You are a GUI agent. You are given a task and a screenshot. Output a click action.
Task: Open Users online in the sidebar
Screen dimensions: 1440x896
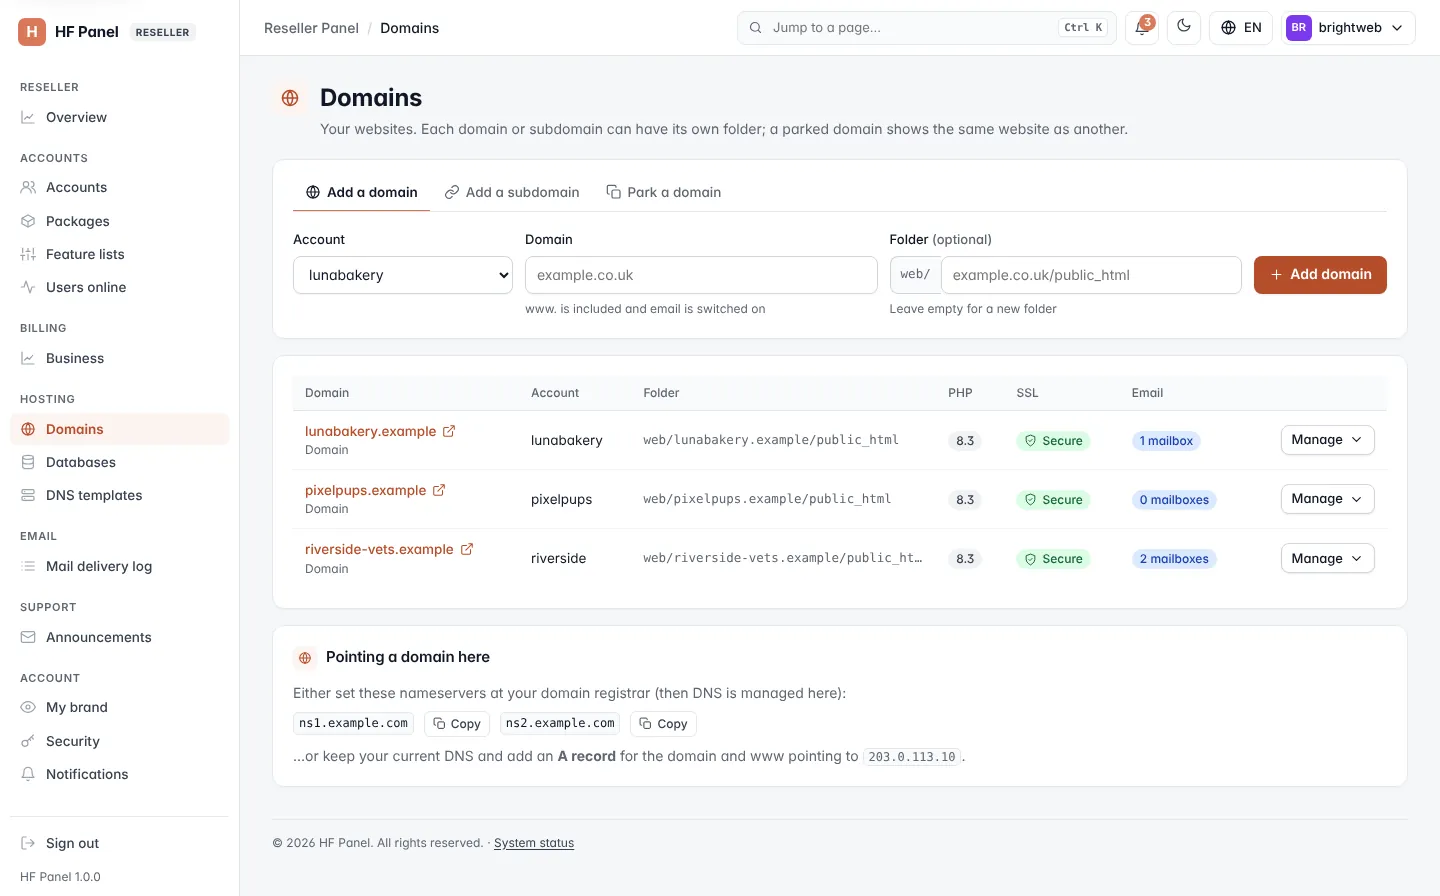(x=120, y=287)
